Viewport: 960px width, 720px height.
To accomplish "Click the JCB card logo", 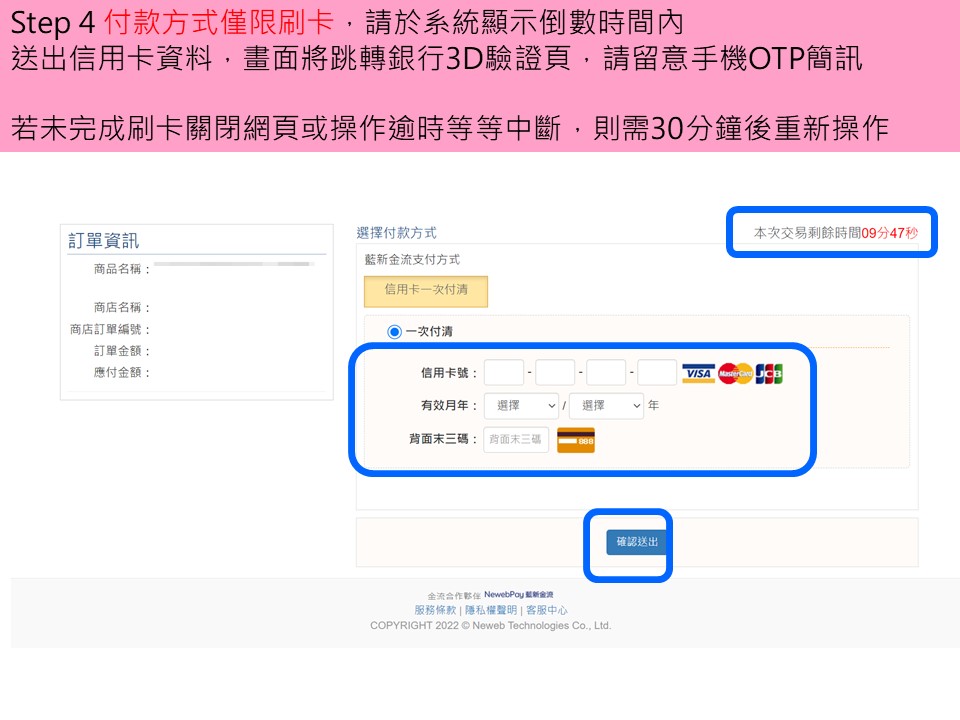I will 769,374.
